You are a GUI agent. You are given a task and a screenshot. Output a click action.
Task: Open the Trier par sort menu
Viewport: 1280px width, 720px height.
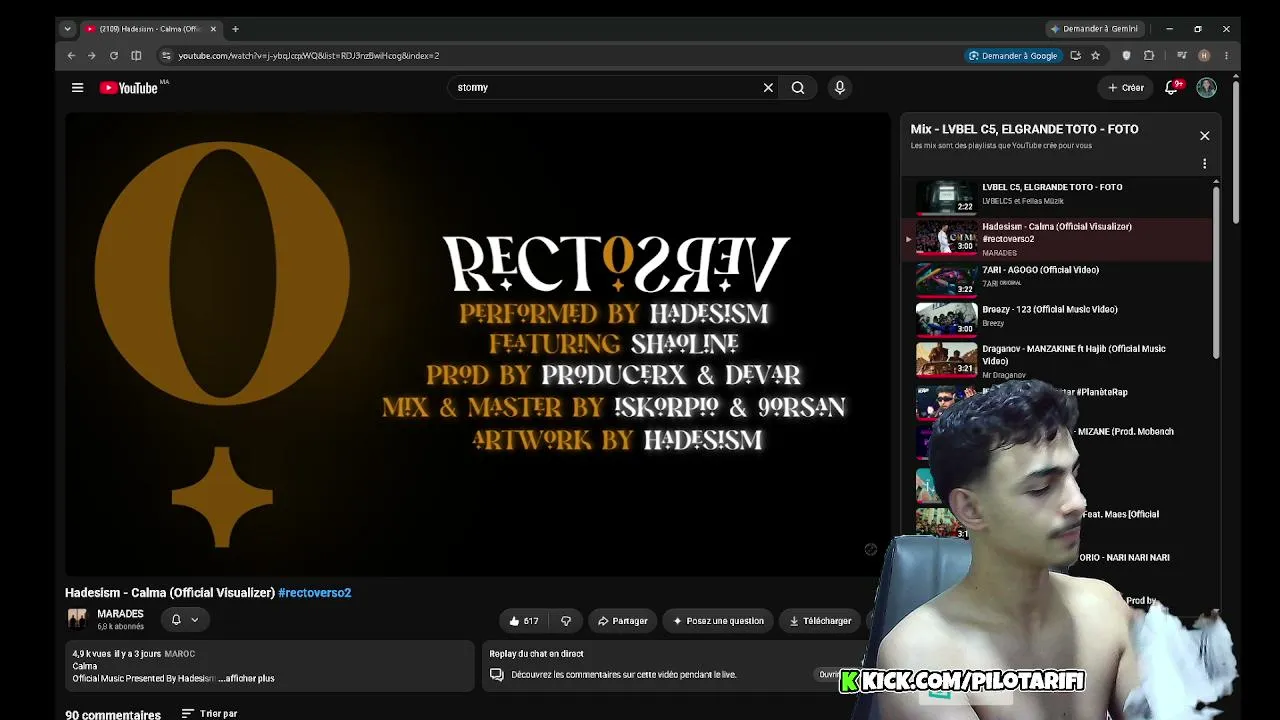[209, 714]
